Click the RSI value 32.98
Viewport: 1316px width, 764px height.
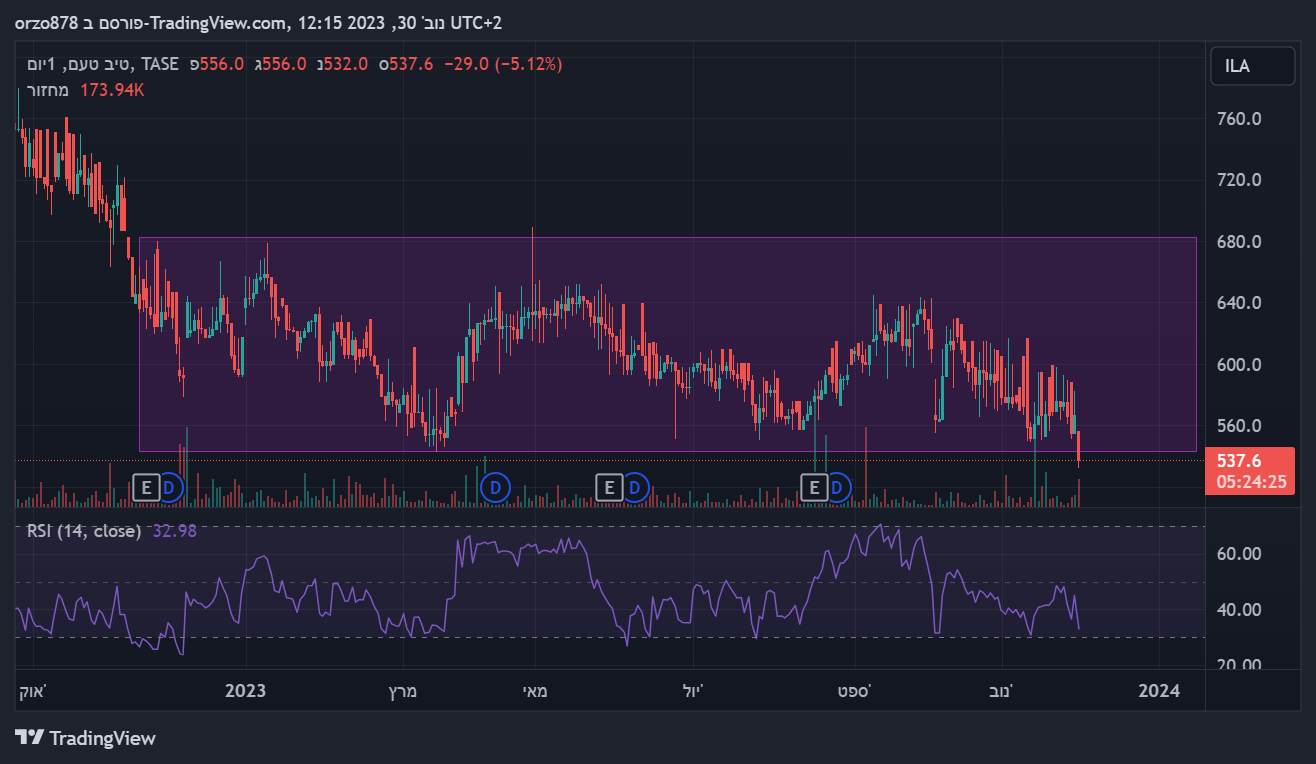[x=174, y=531]
